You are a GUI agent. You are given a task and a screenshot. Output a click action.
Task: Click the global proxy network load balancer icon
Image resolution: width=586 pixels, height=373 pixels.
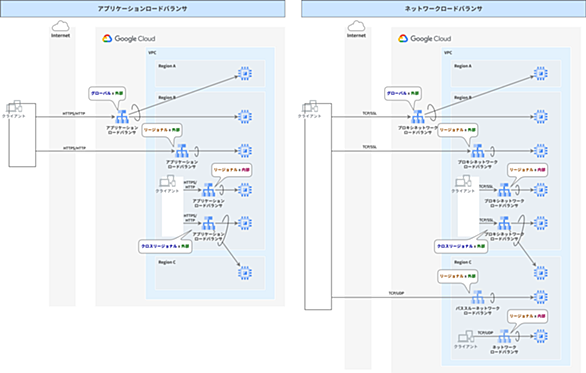(417, 117)
